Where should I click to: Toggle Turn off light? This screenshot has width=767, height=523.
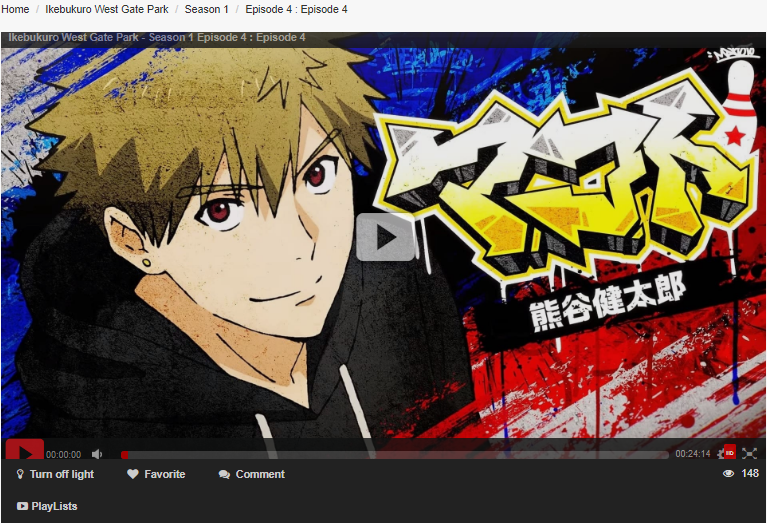click(55, 474)
